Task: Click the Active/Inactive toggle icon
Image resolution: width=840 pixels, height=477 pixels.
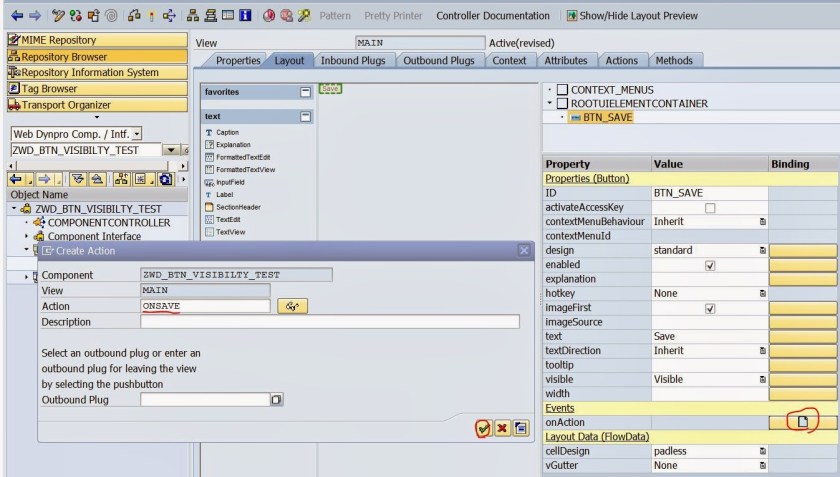Action: (x=76, y=16)
